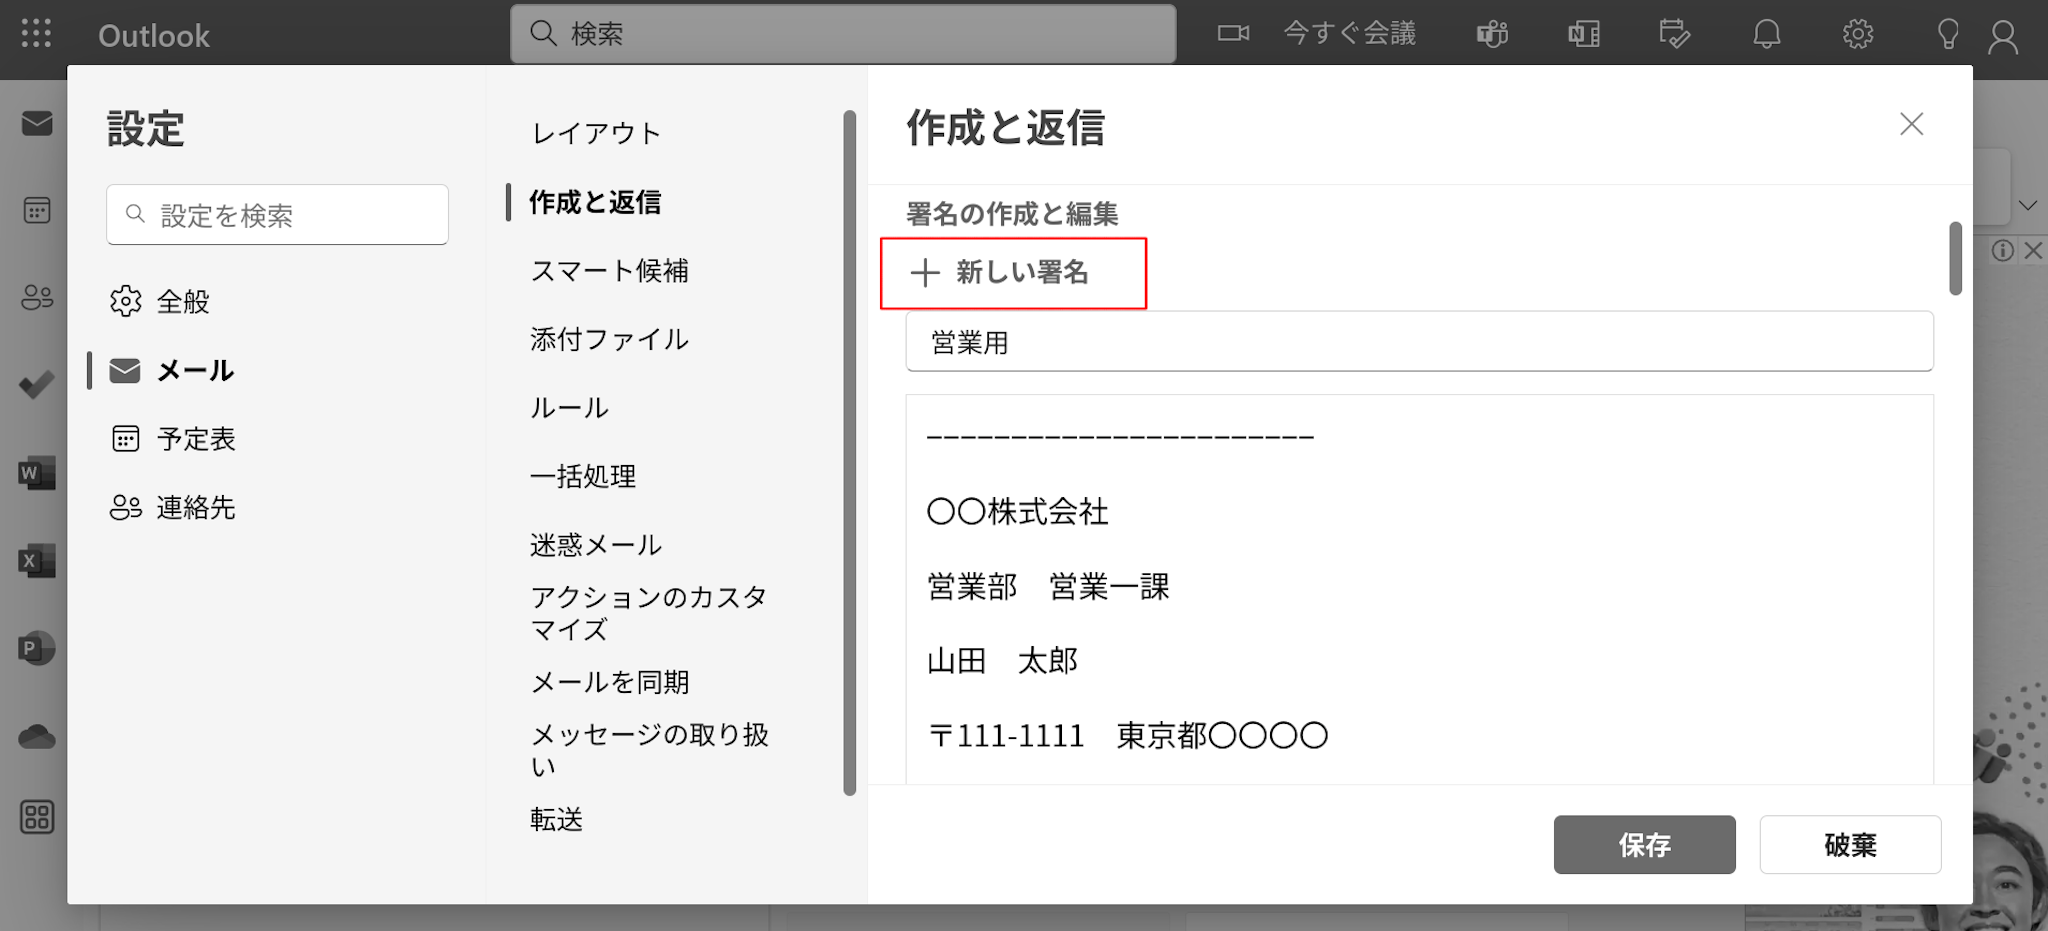This screenshot has width=2048, height=931.
Task: Open Word from left app rail
Action: [36, 473]
